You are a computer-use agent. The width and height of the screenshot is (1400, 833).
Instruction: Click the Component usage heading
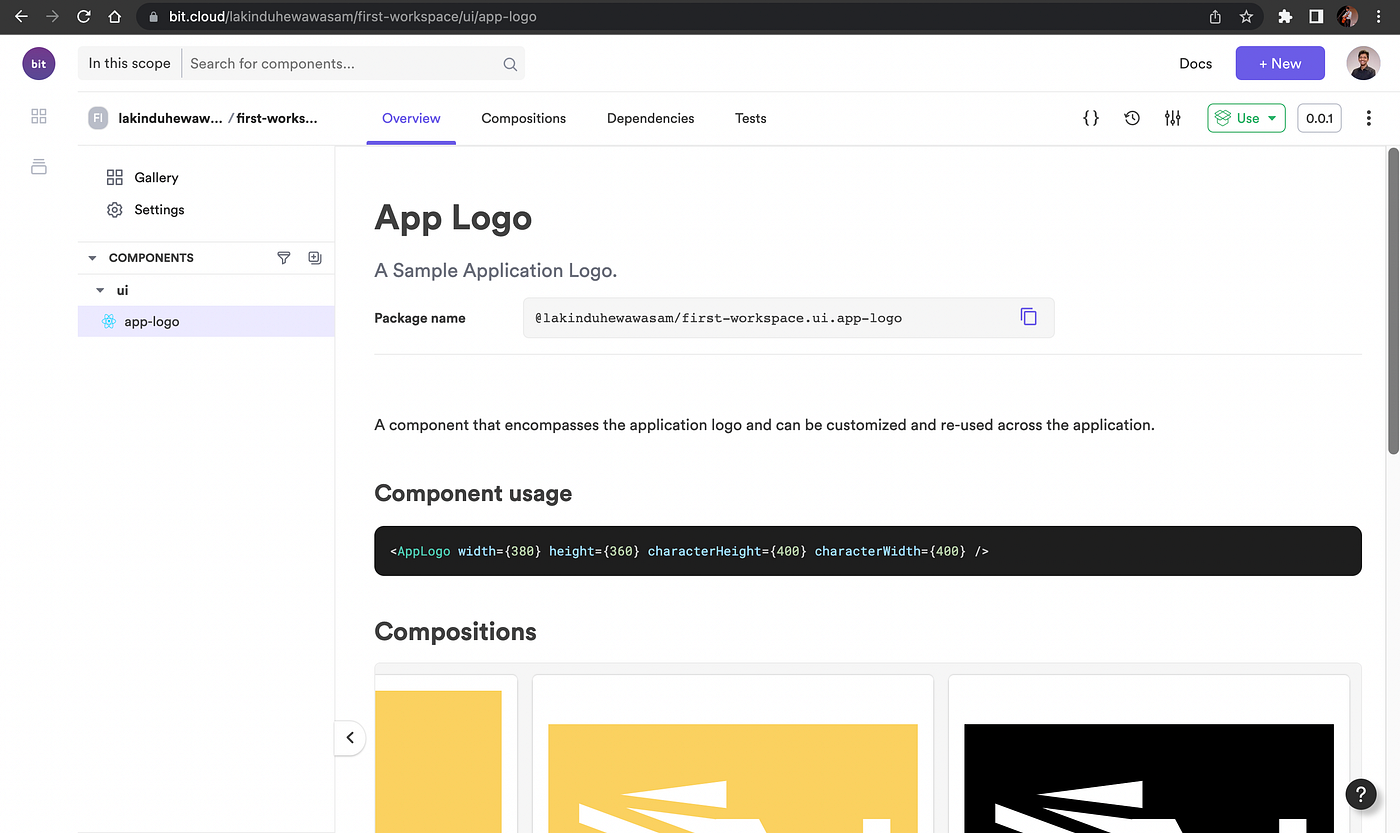coord(473,494)
